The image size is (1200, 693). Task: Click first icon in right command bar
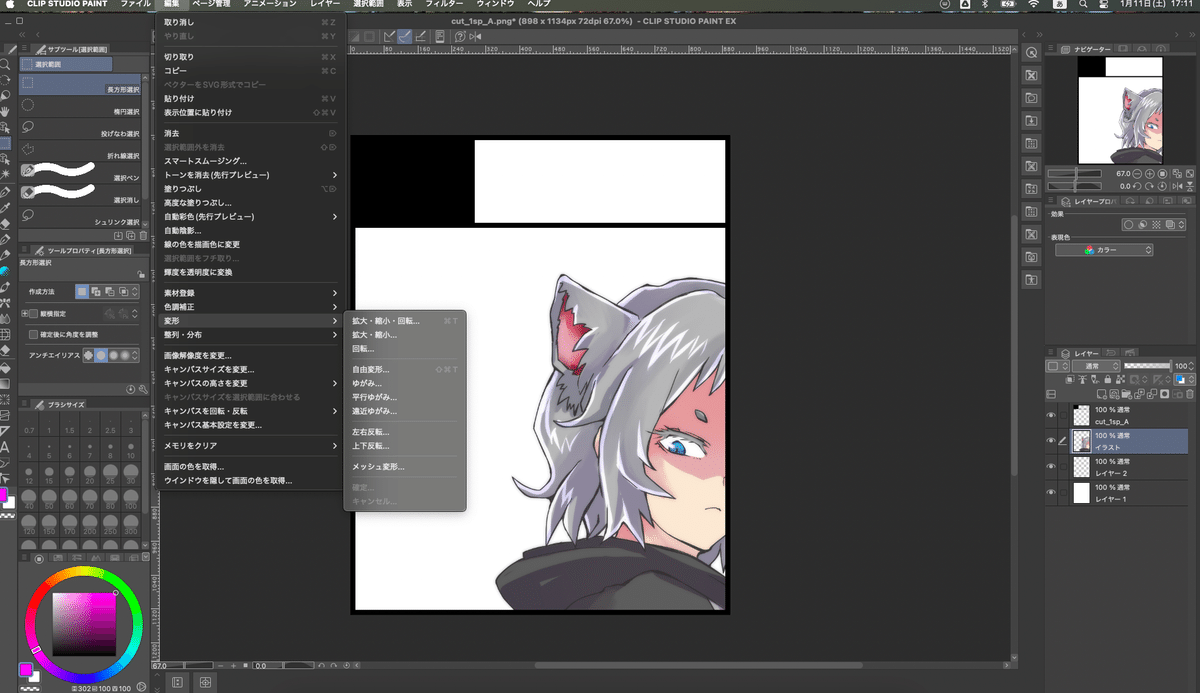1031,53
